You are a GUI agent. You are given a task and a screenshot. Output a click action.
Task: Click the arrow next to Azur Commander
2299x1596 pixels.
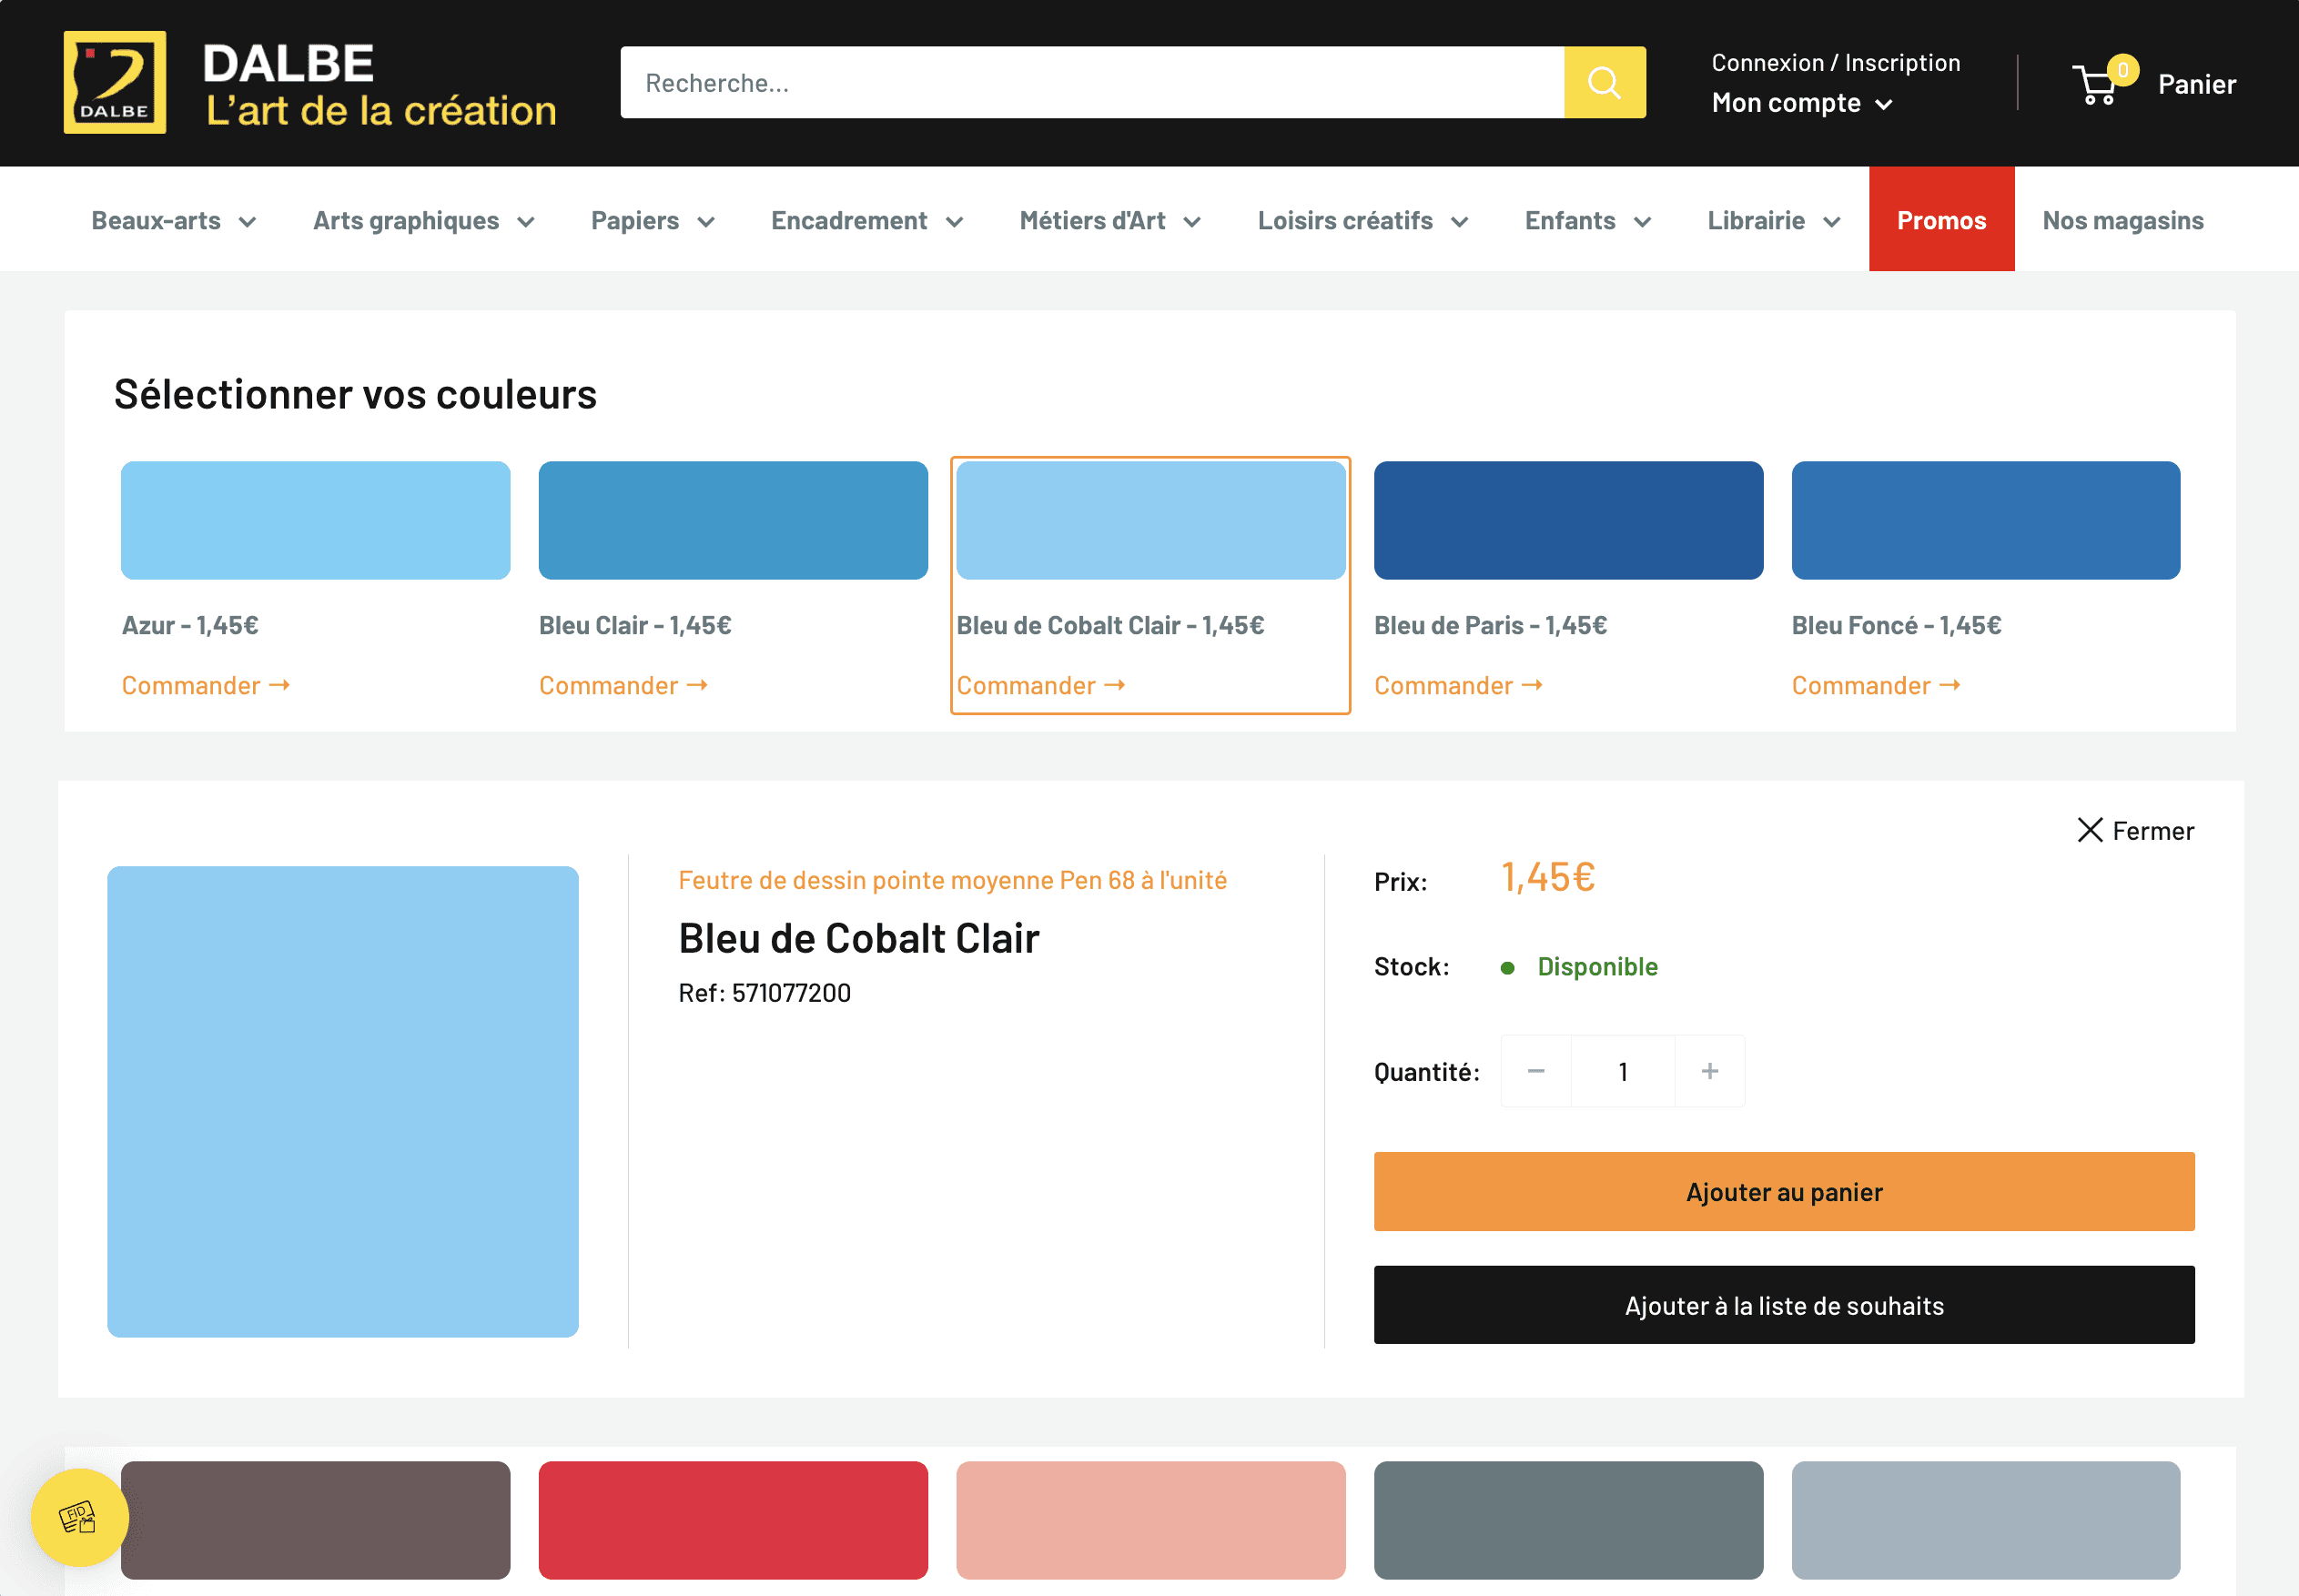point(280,685)
